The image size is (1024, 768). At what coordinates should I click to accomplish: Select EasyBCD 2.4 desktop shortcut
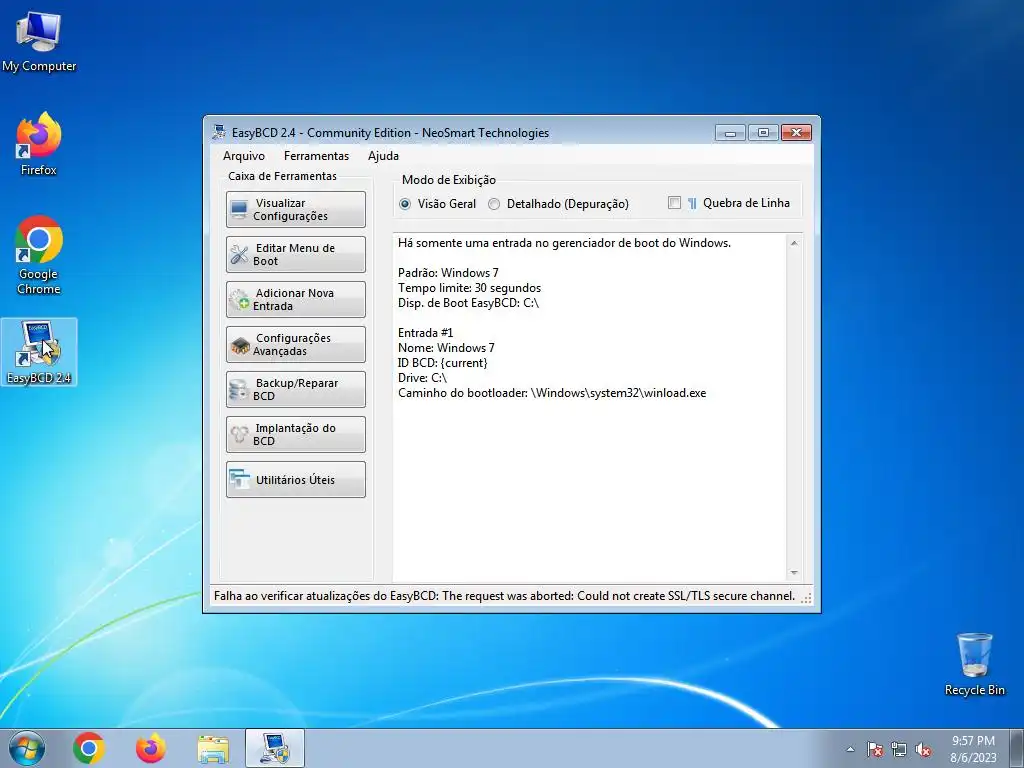(x=39, y=352)
